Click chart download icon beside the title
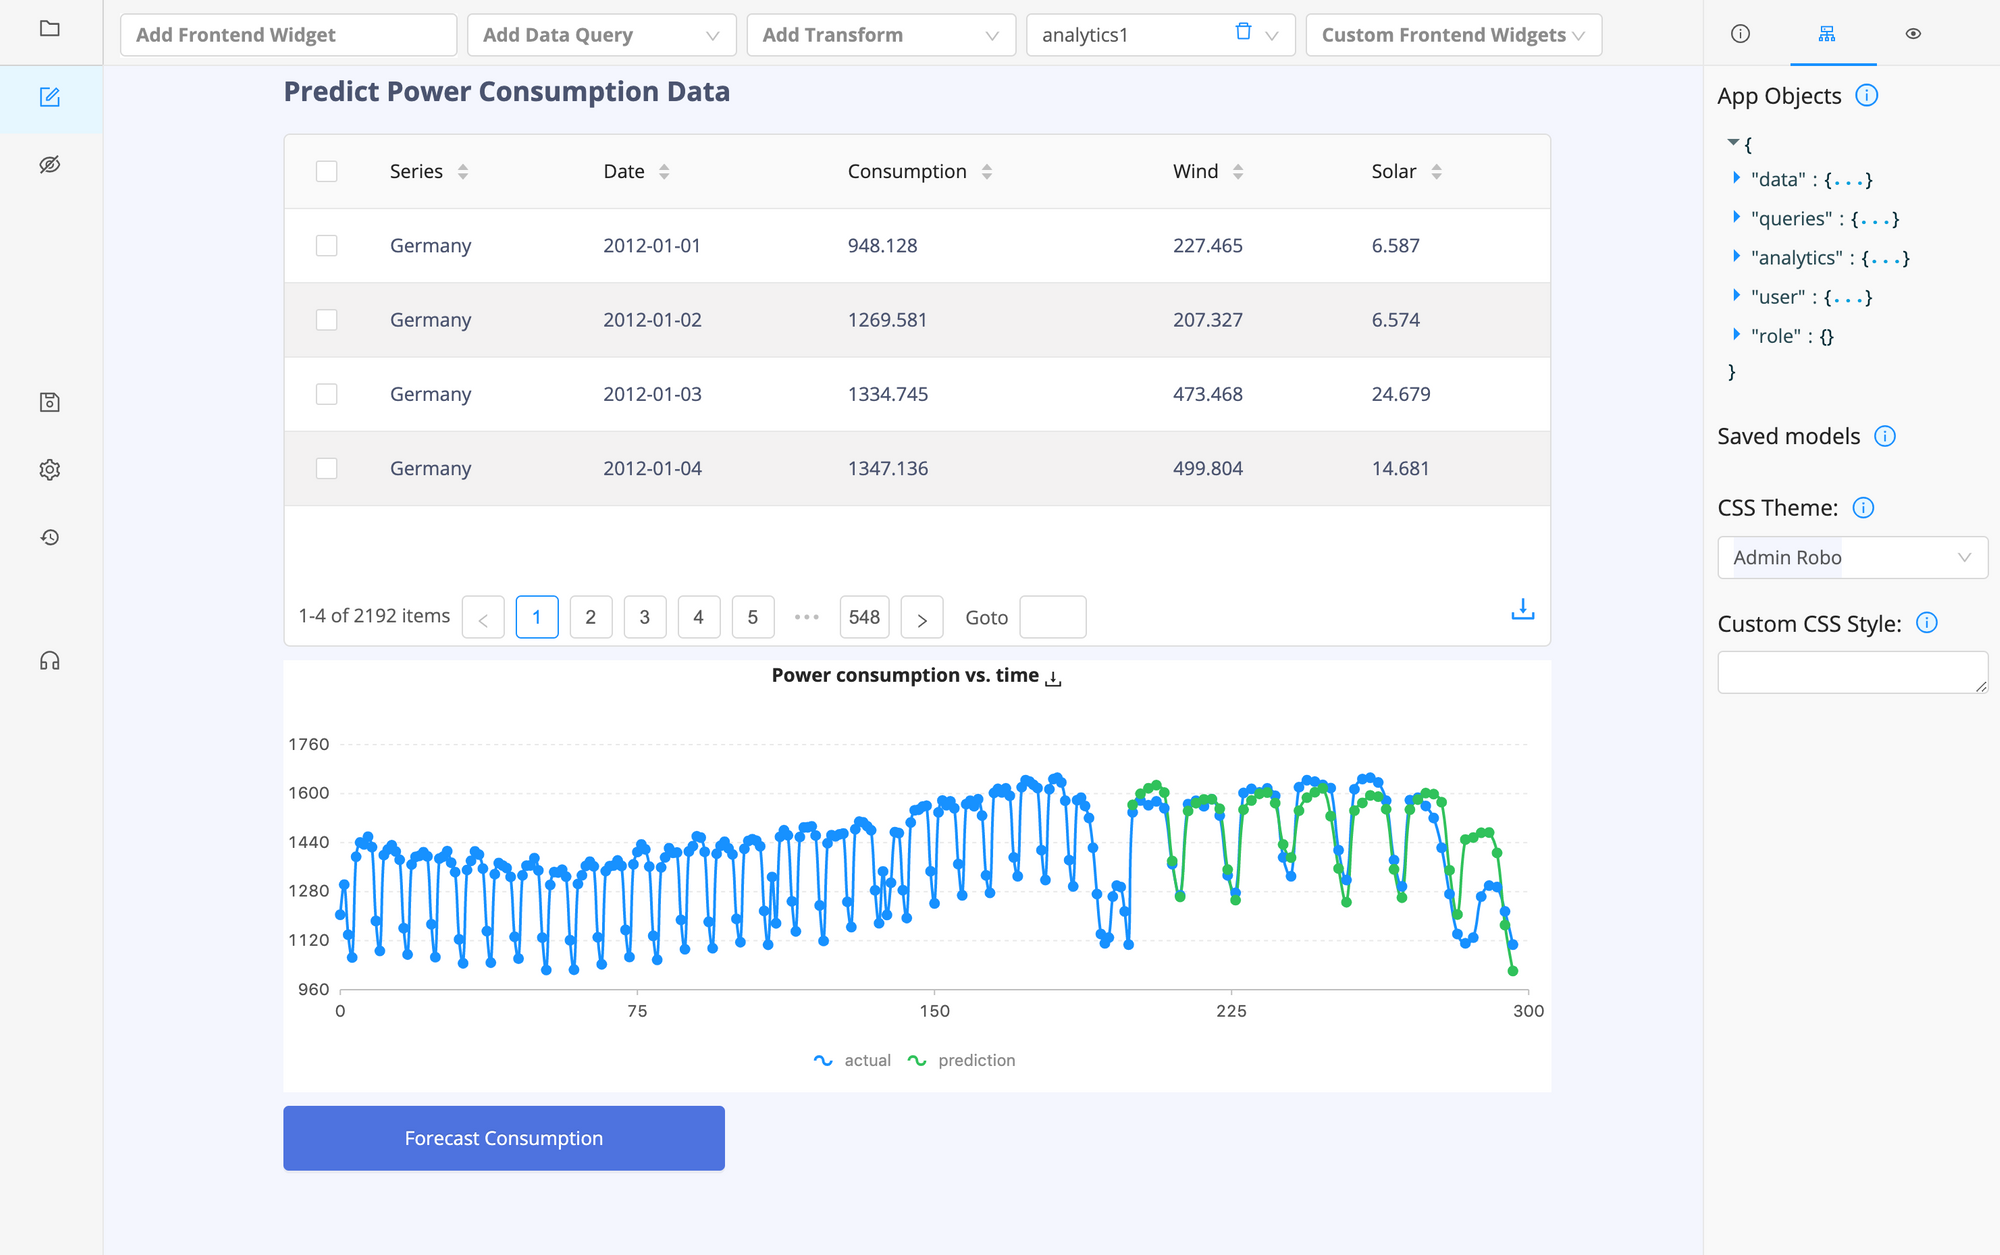 [1053, 678]
